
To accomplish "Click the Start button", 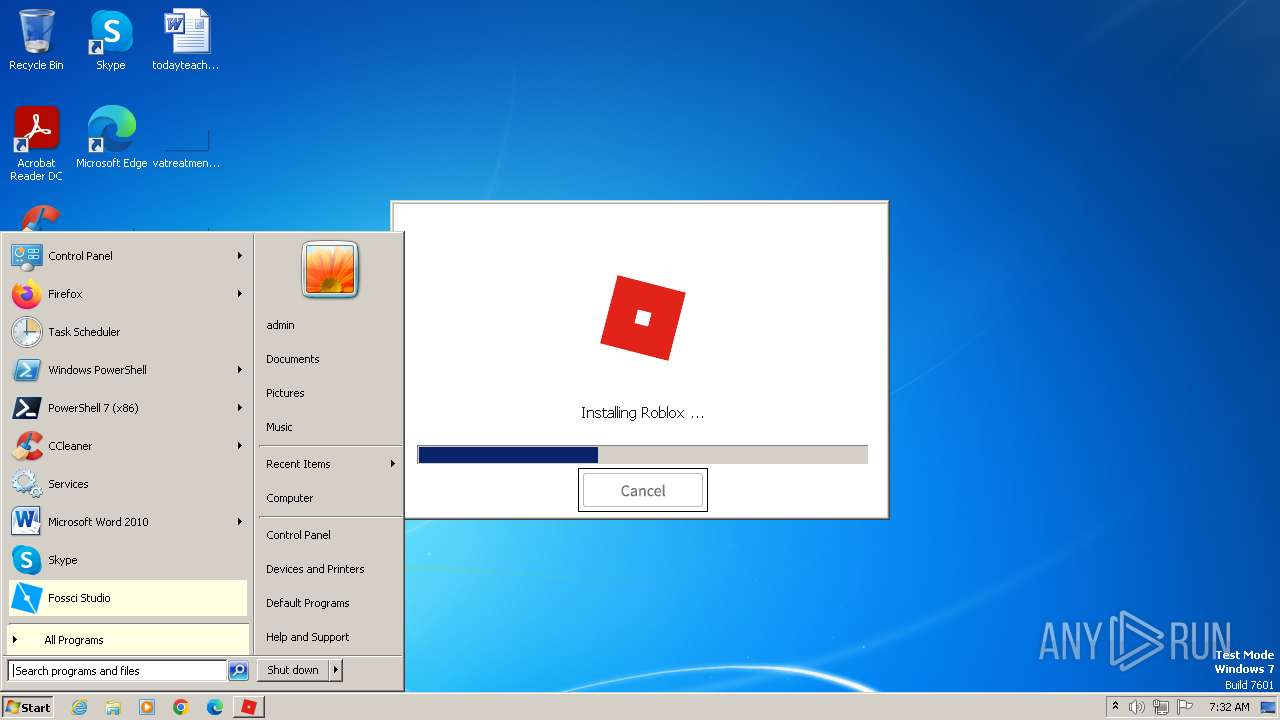I will pos(28,707).
